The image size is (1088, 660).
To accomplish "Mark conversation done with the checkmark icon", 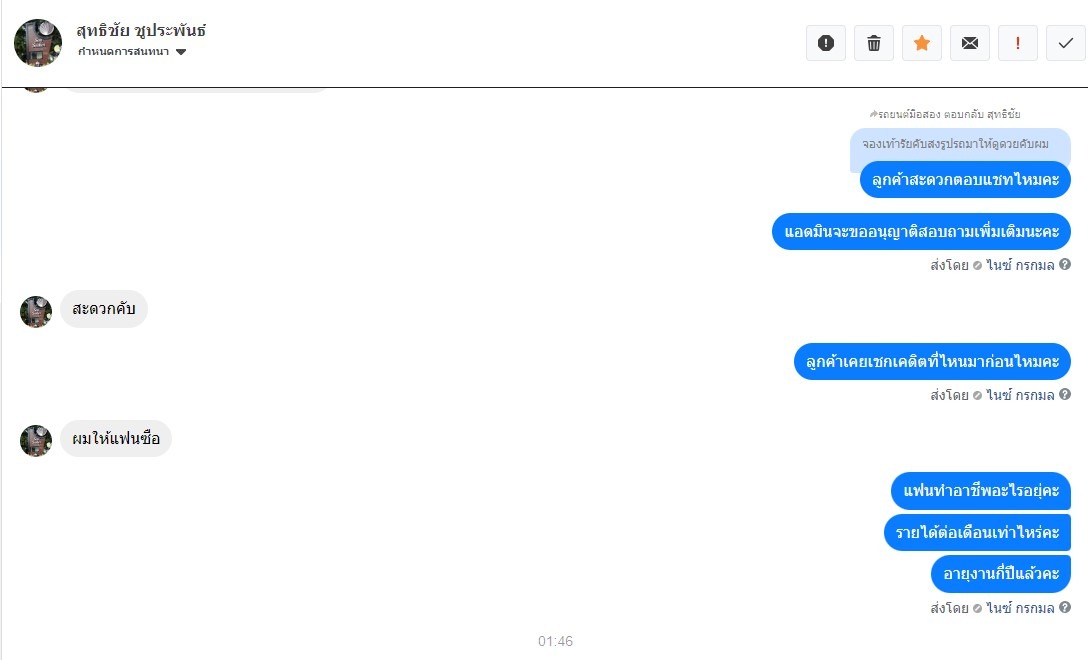I will coord(1066,43).
